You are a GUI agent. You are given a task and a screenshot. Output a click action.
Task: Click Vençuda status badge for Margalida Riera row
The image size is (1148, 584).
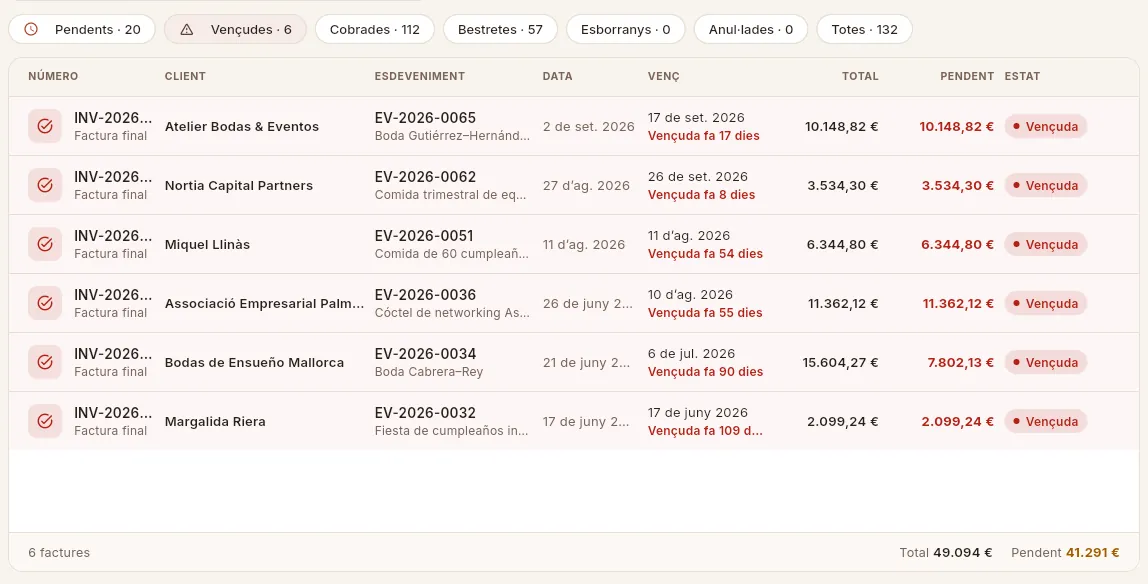1046,422
